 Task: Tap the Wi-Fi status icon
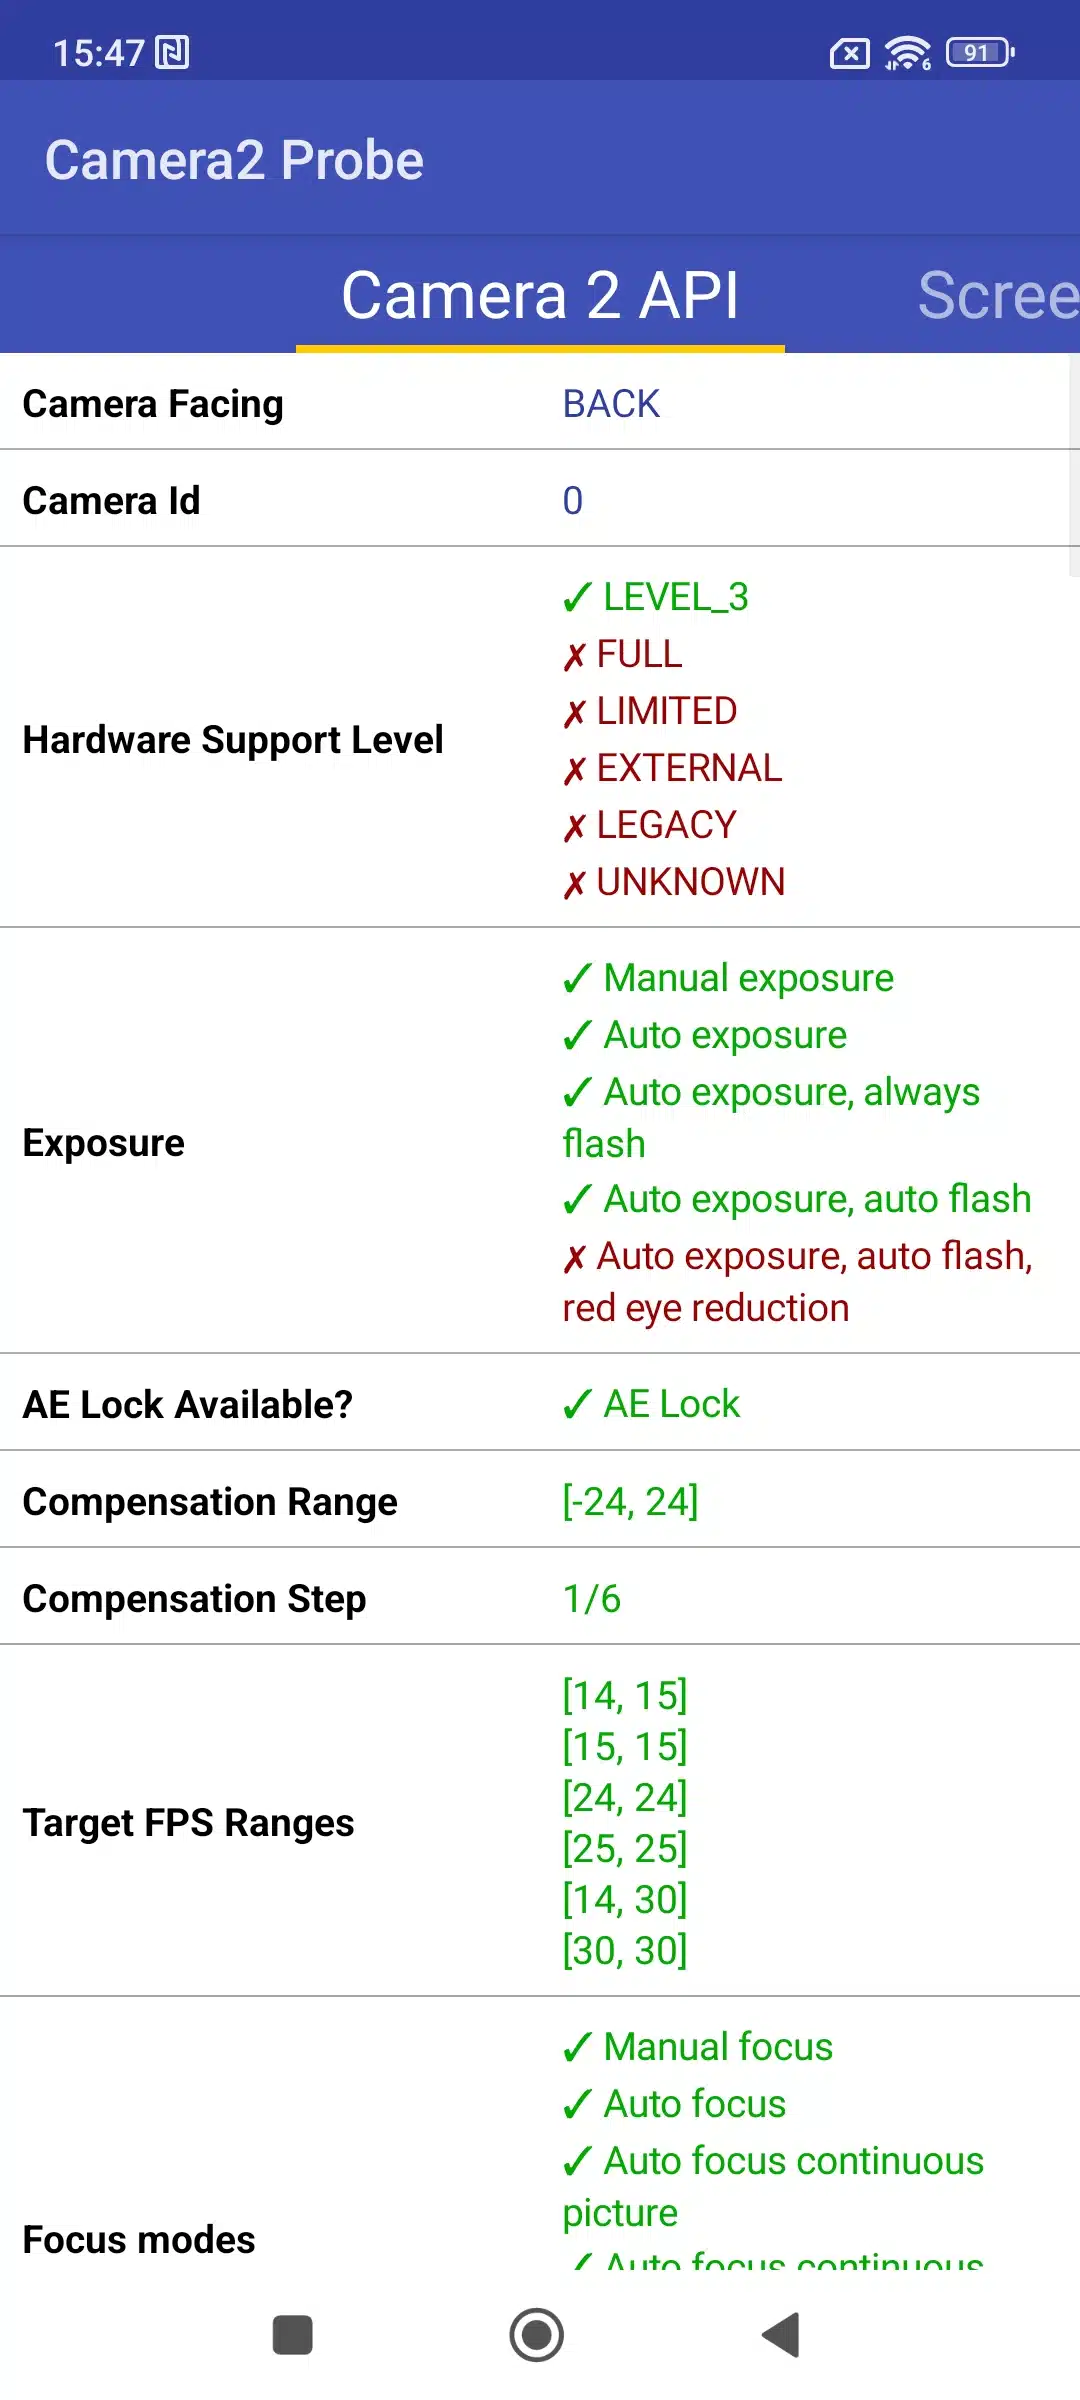pos(907,52)
